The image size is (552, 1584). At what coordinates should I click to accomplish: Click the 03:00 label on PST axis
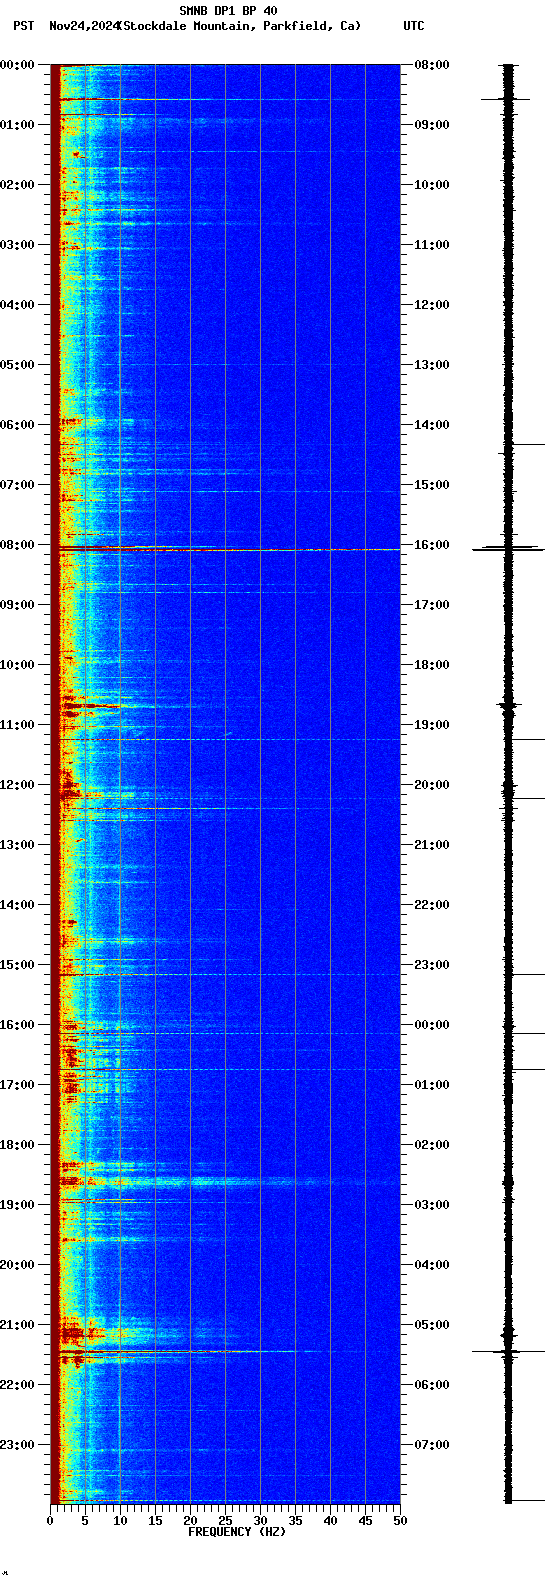[x=17, y=245]
